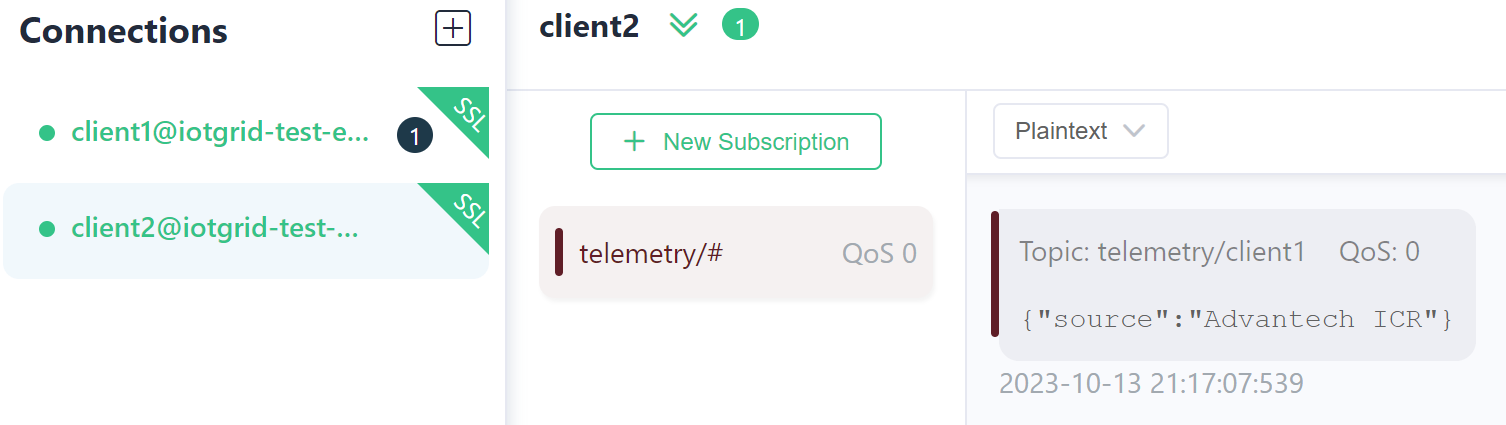
Task: Click the dark red bar on the message
Action: [995, 274]
